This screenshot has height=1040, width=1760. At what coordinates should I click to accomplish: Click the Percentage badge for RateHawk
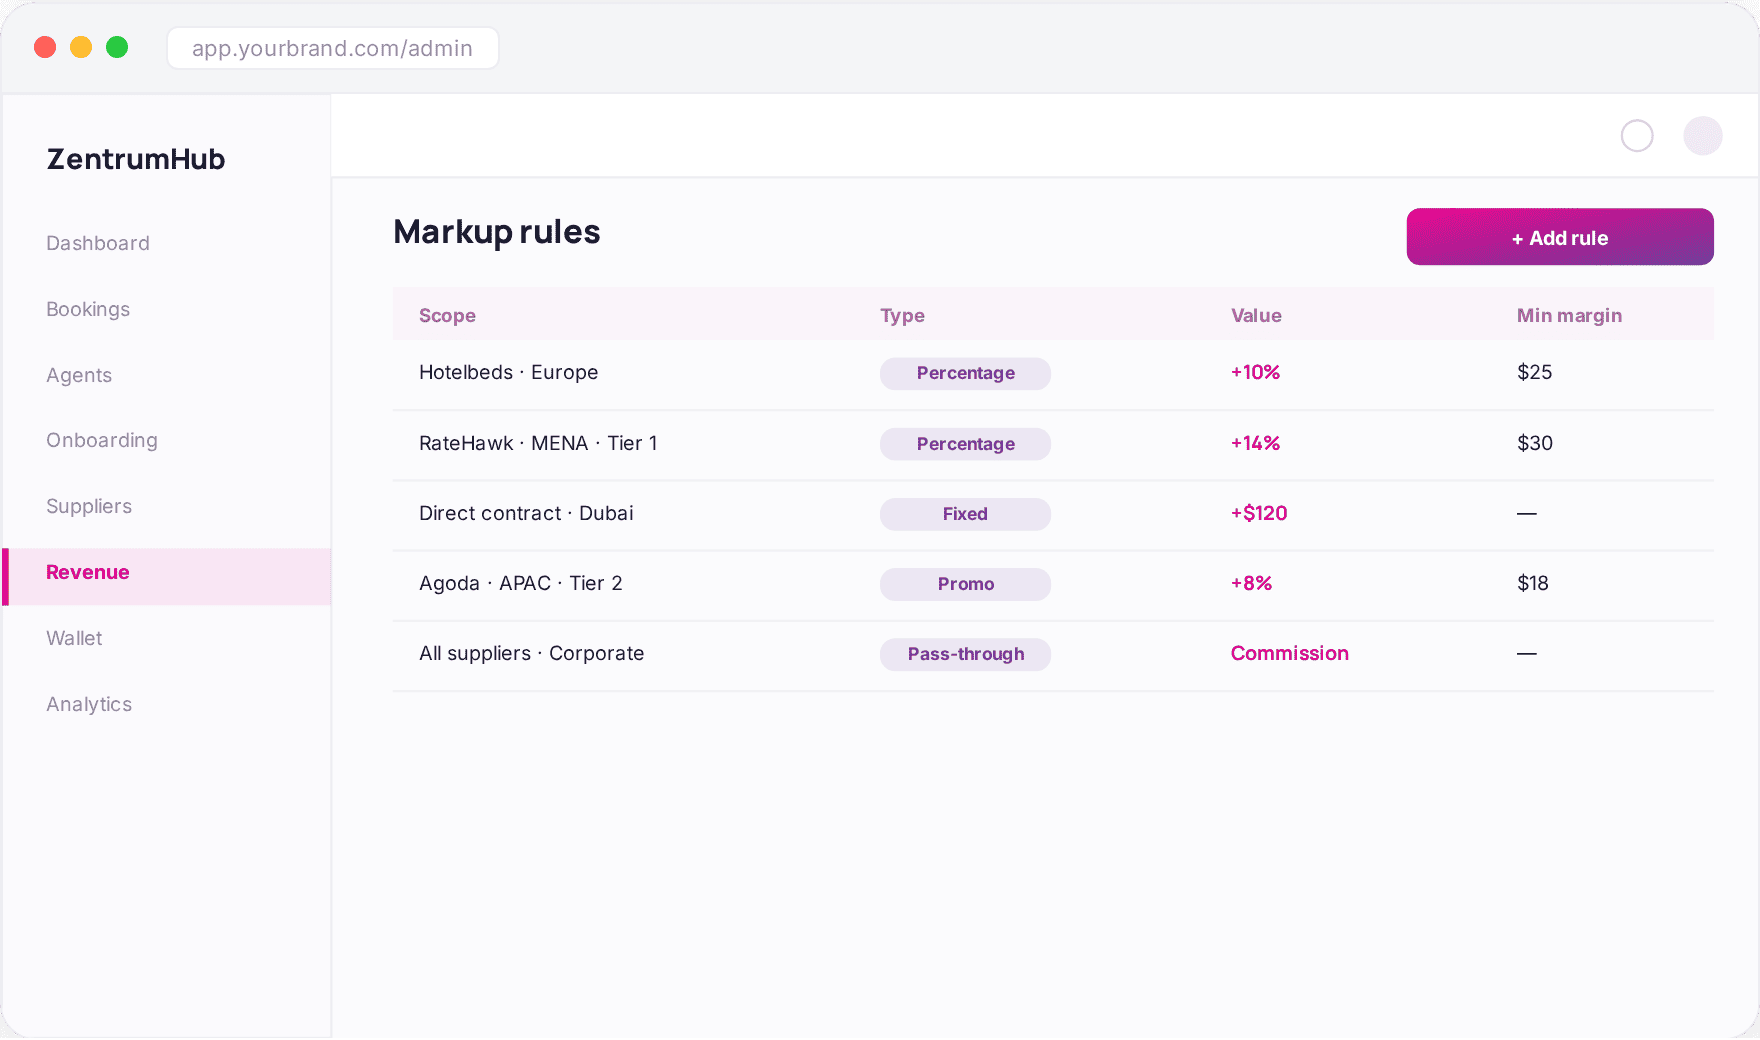click(965, 444)
